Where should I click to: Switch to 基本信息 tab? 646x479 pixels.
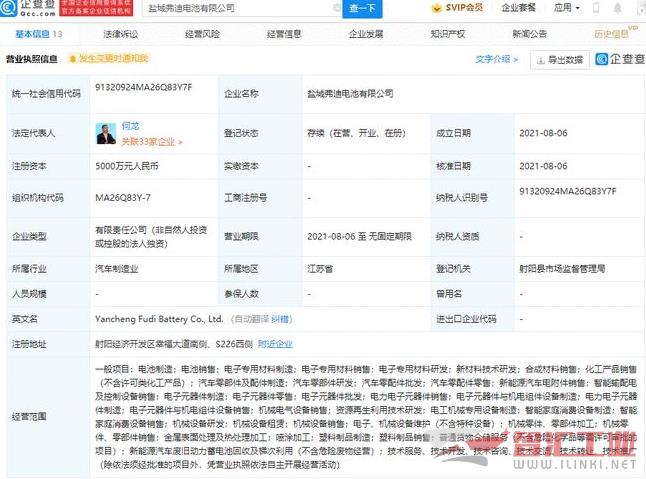tap(38, 34)
